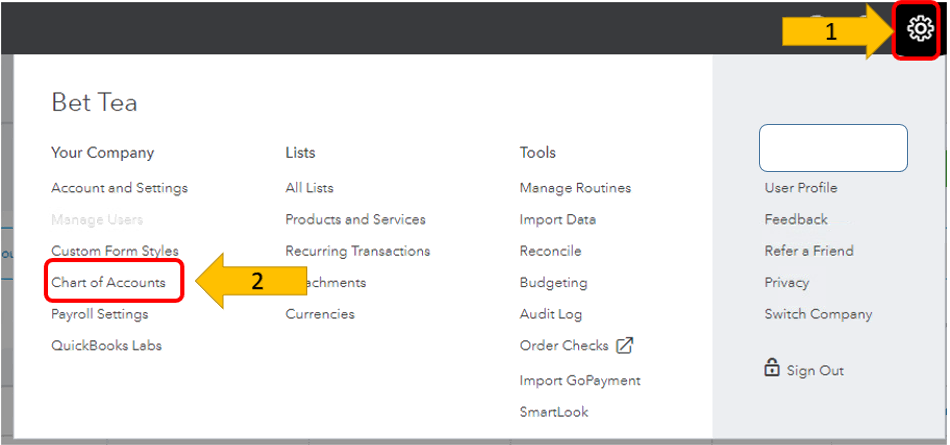
Task: Open Chart of Accounts
Action: pyautogui.click(x=109, y=283)
